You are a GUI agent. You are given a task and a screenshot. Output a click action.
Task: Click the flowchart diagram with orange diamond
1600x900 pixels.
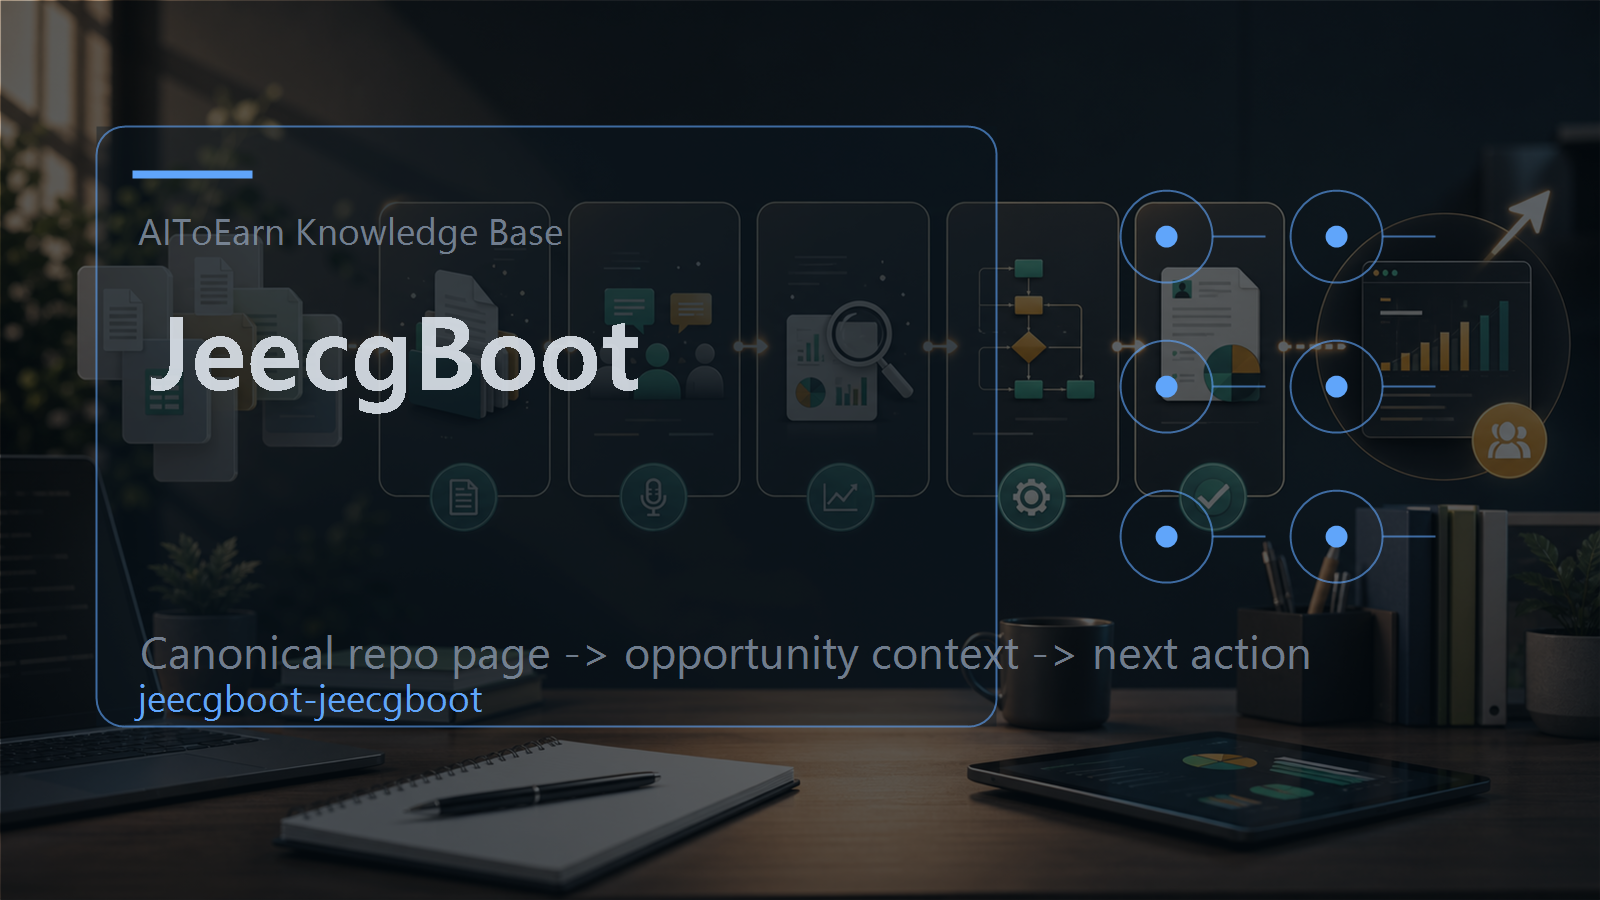1037,329
